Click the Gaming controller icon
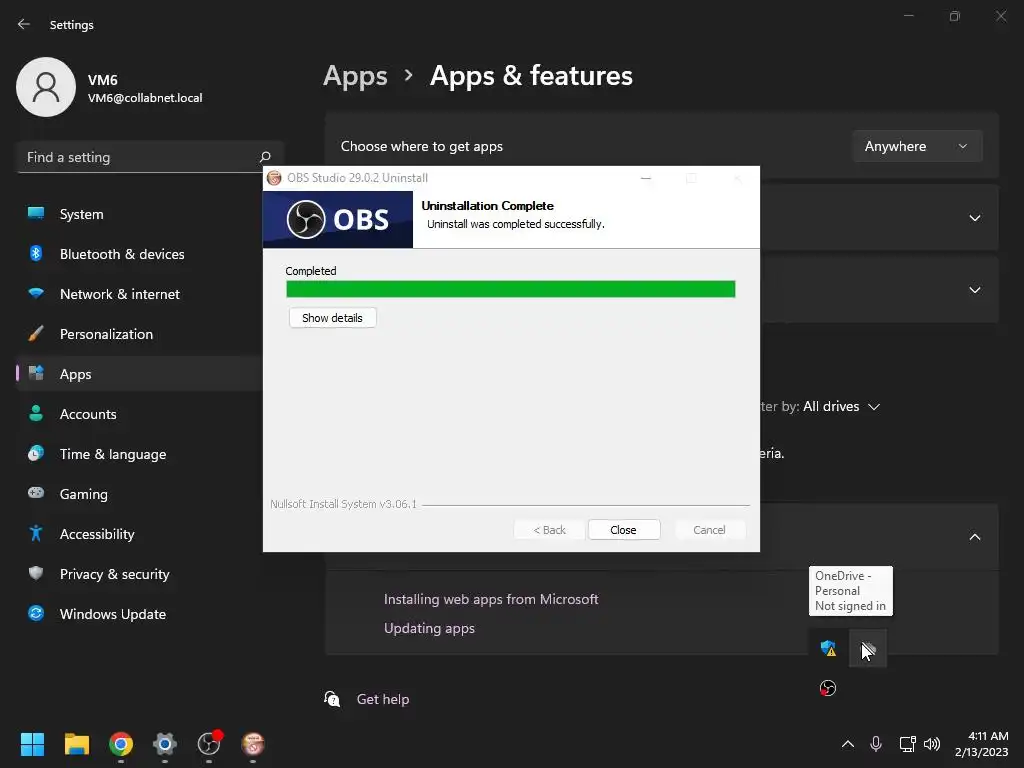1024x768 pixels. pos(36,493)
